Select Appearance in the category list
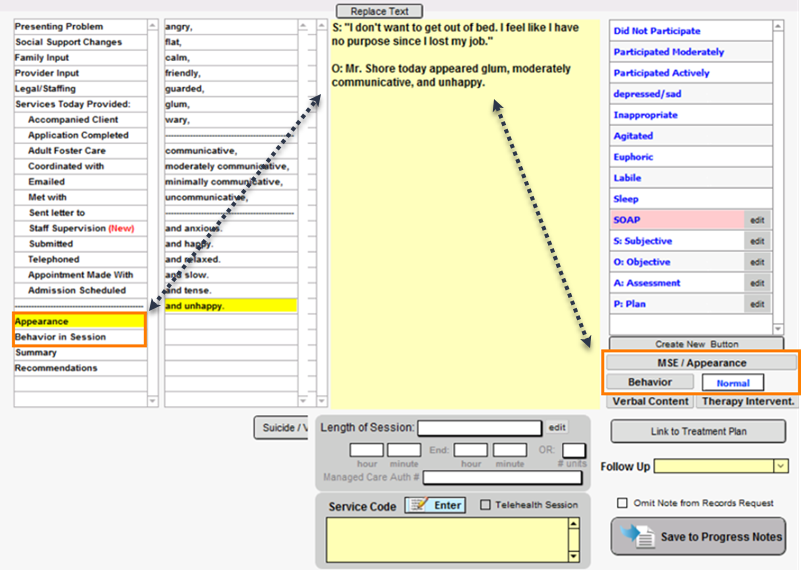The width and height of the screenshot is (801, 570). pyautogui.click(x=42, y=322)
